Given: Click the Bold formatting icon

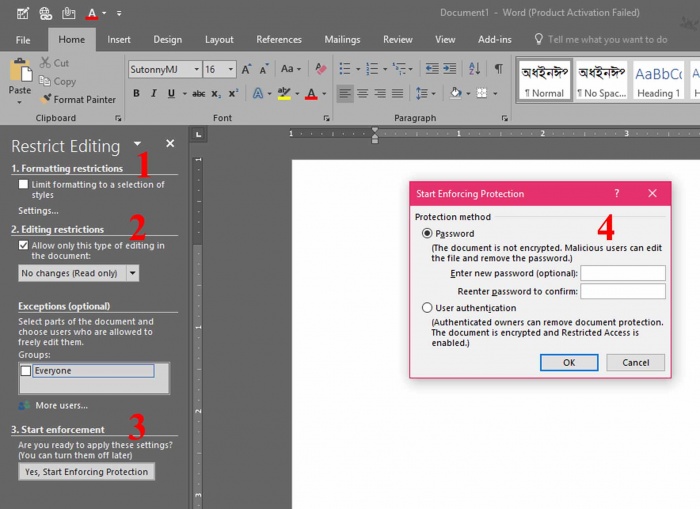Looking at the screenshot, I should pyautogui.click(x=137, y=94).
